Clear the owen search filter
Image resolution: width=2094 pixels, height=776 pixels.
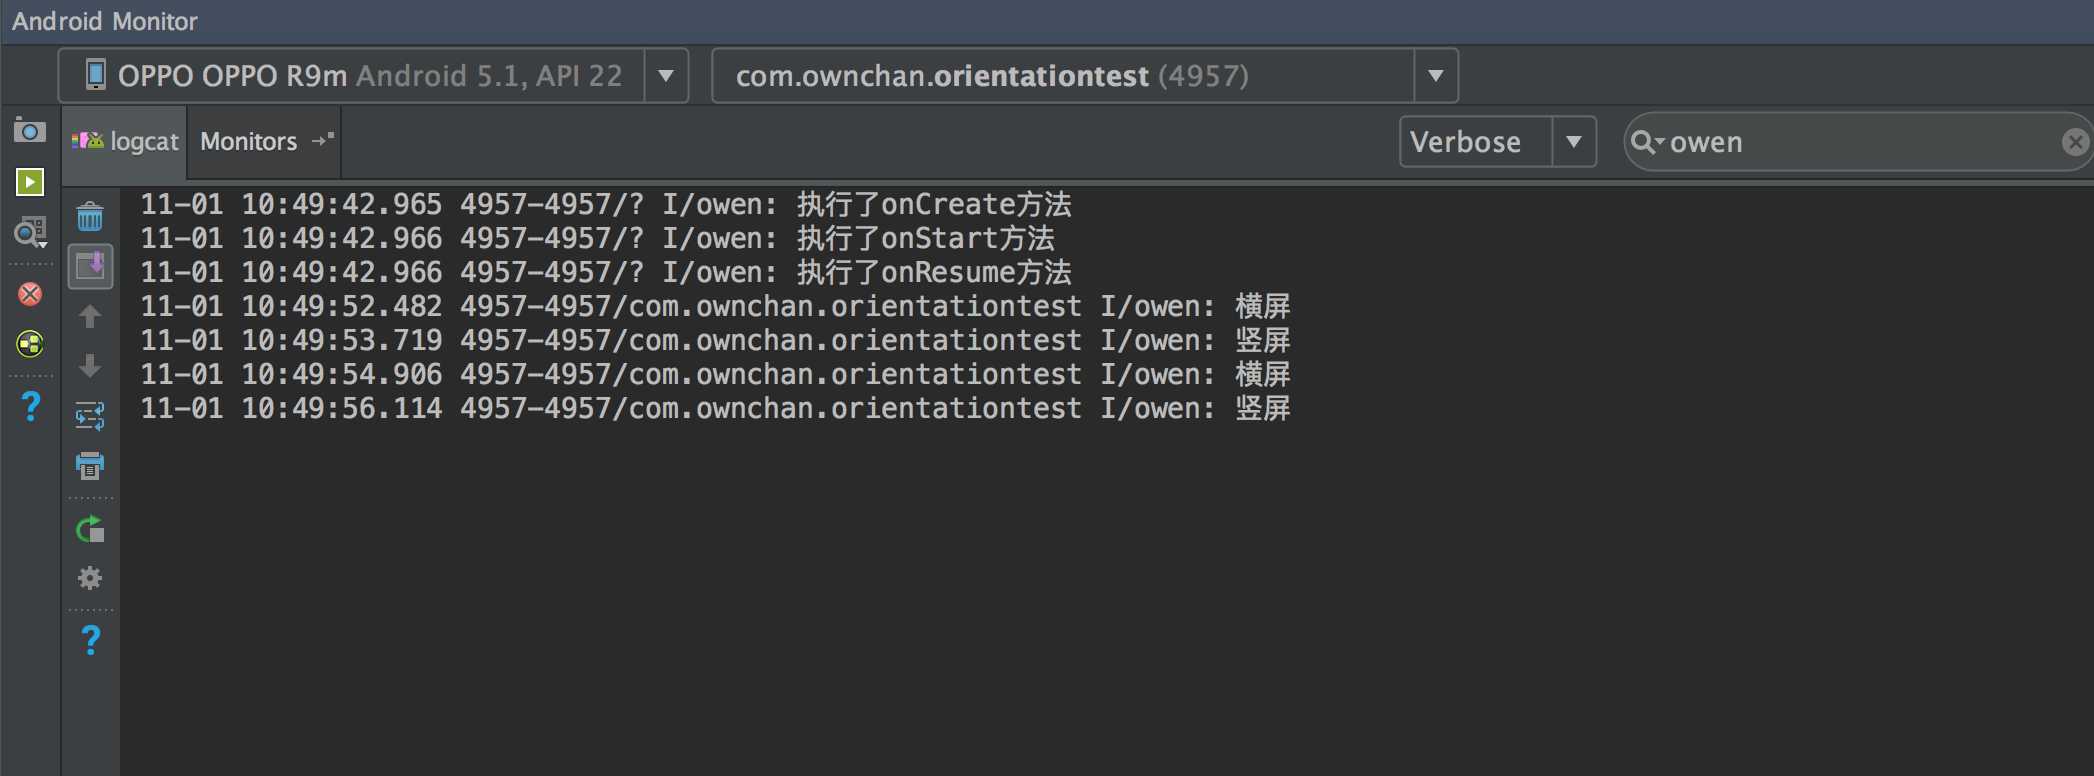click(2076, 142)
